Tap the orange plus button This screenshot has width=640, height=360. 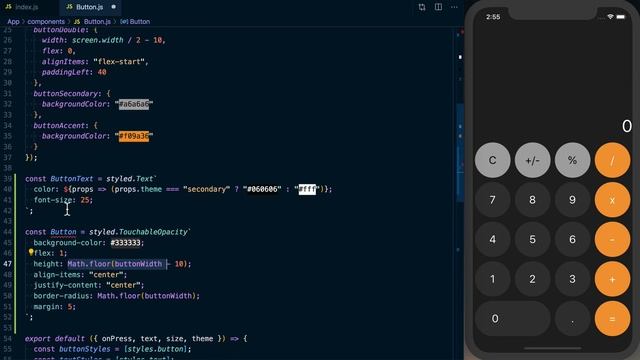click(x=612, y=279)
